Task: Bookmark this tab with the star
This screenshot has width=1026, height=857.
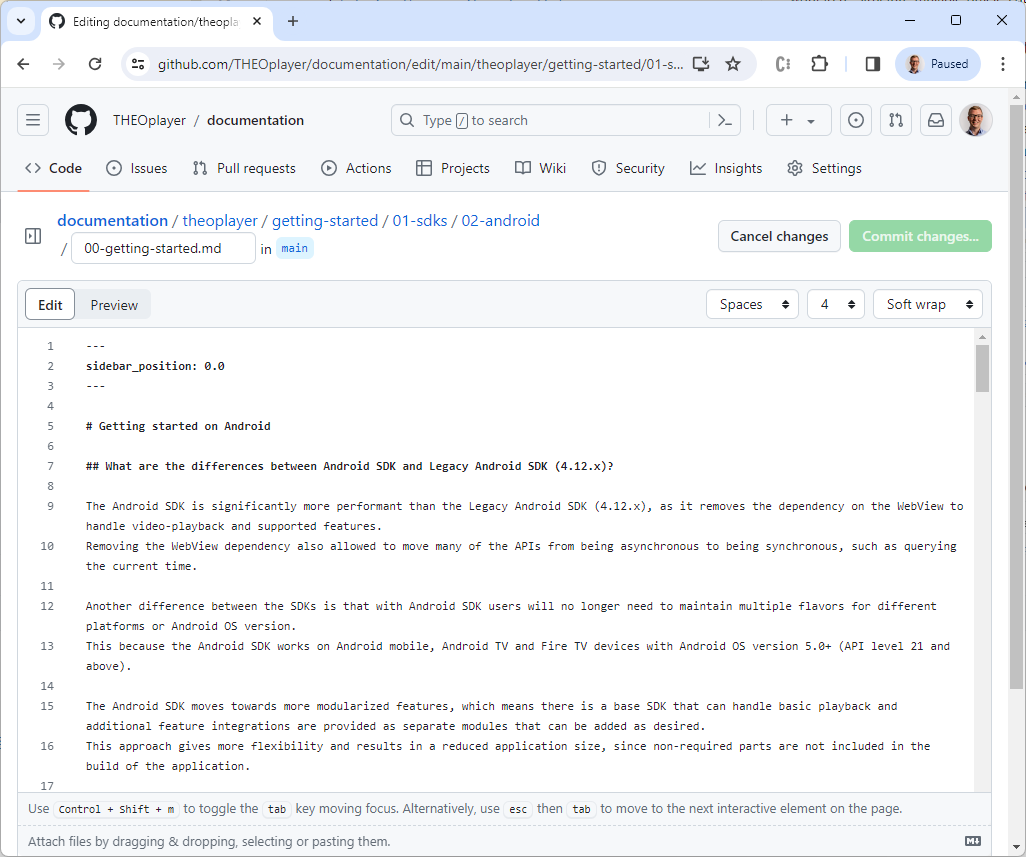Action: 733,64
